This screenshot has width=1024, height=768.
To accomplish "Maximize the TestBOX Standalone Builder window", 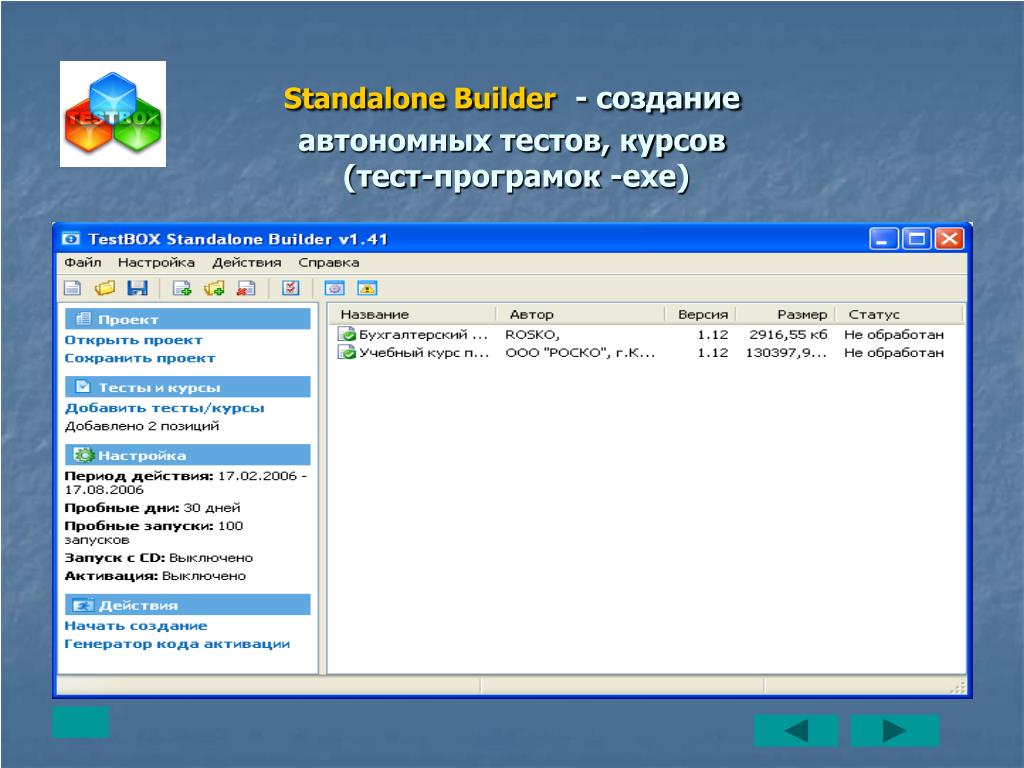I will 916,239.
